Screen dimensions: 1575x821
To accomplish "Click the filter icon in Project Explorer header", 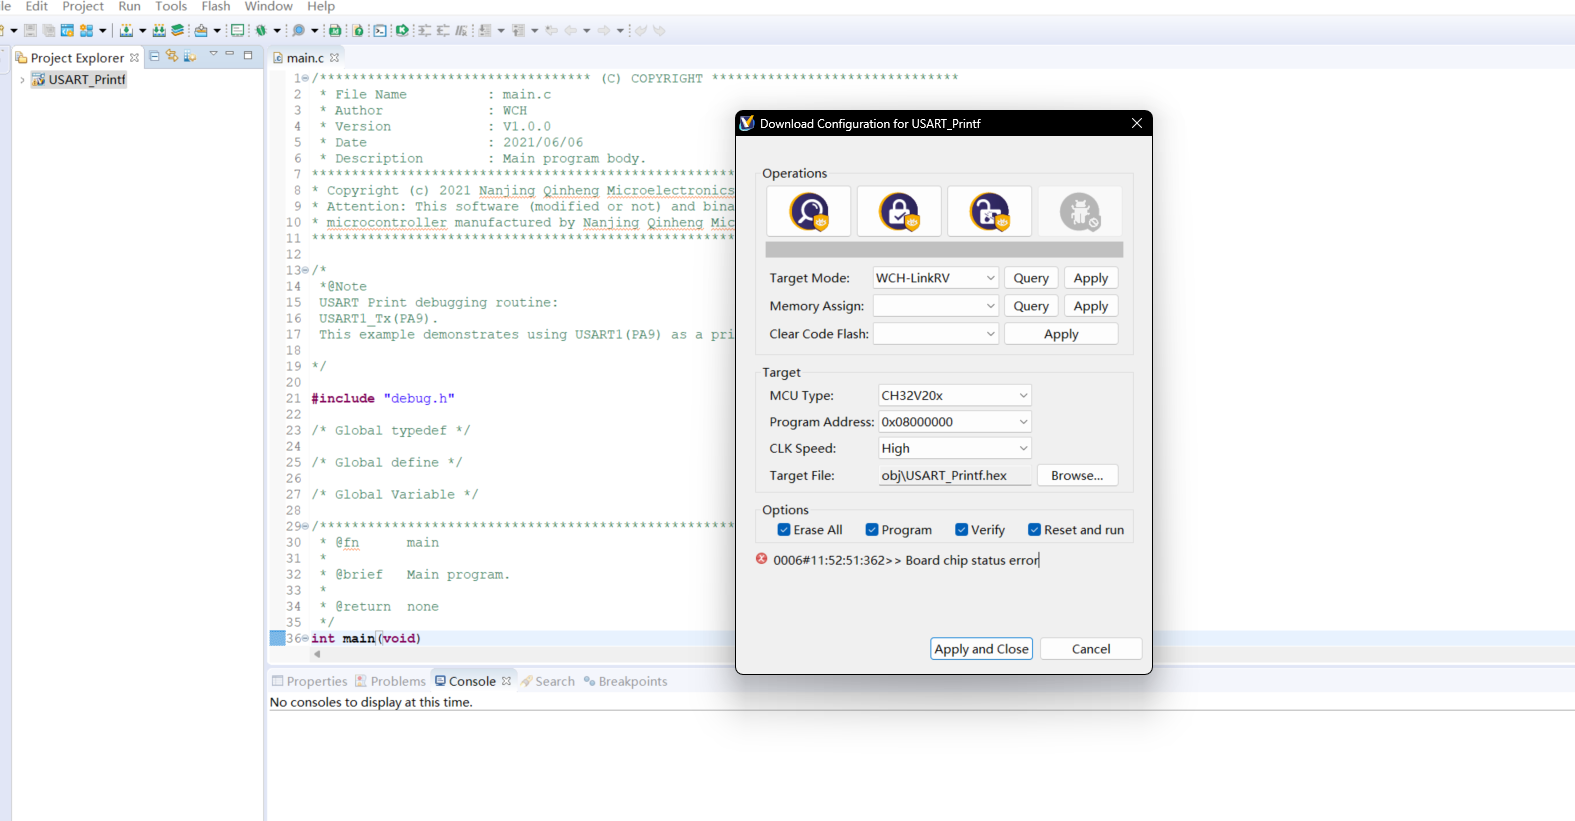I will 190,56.
